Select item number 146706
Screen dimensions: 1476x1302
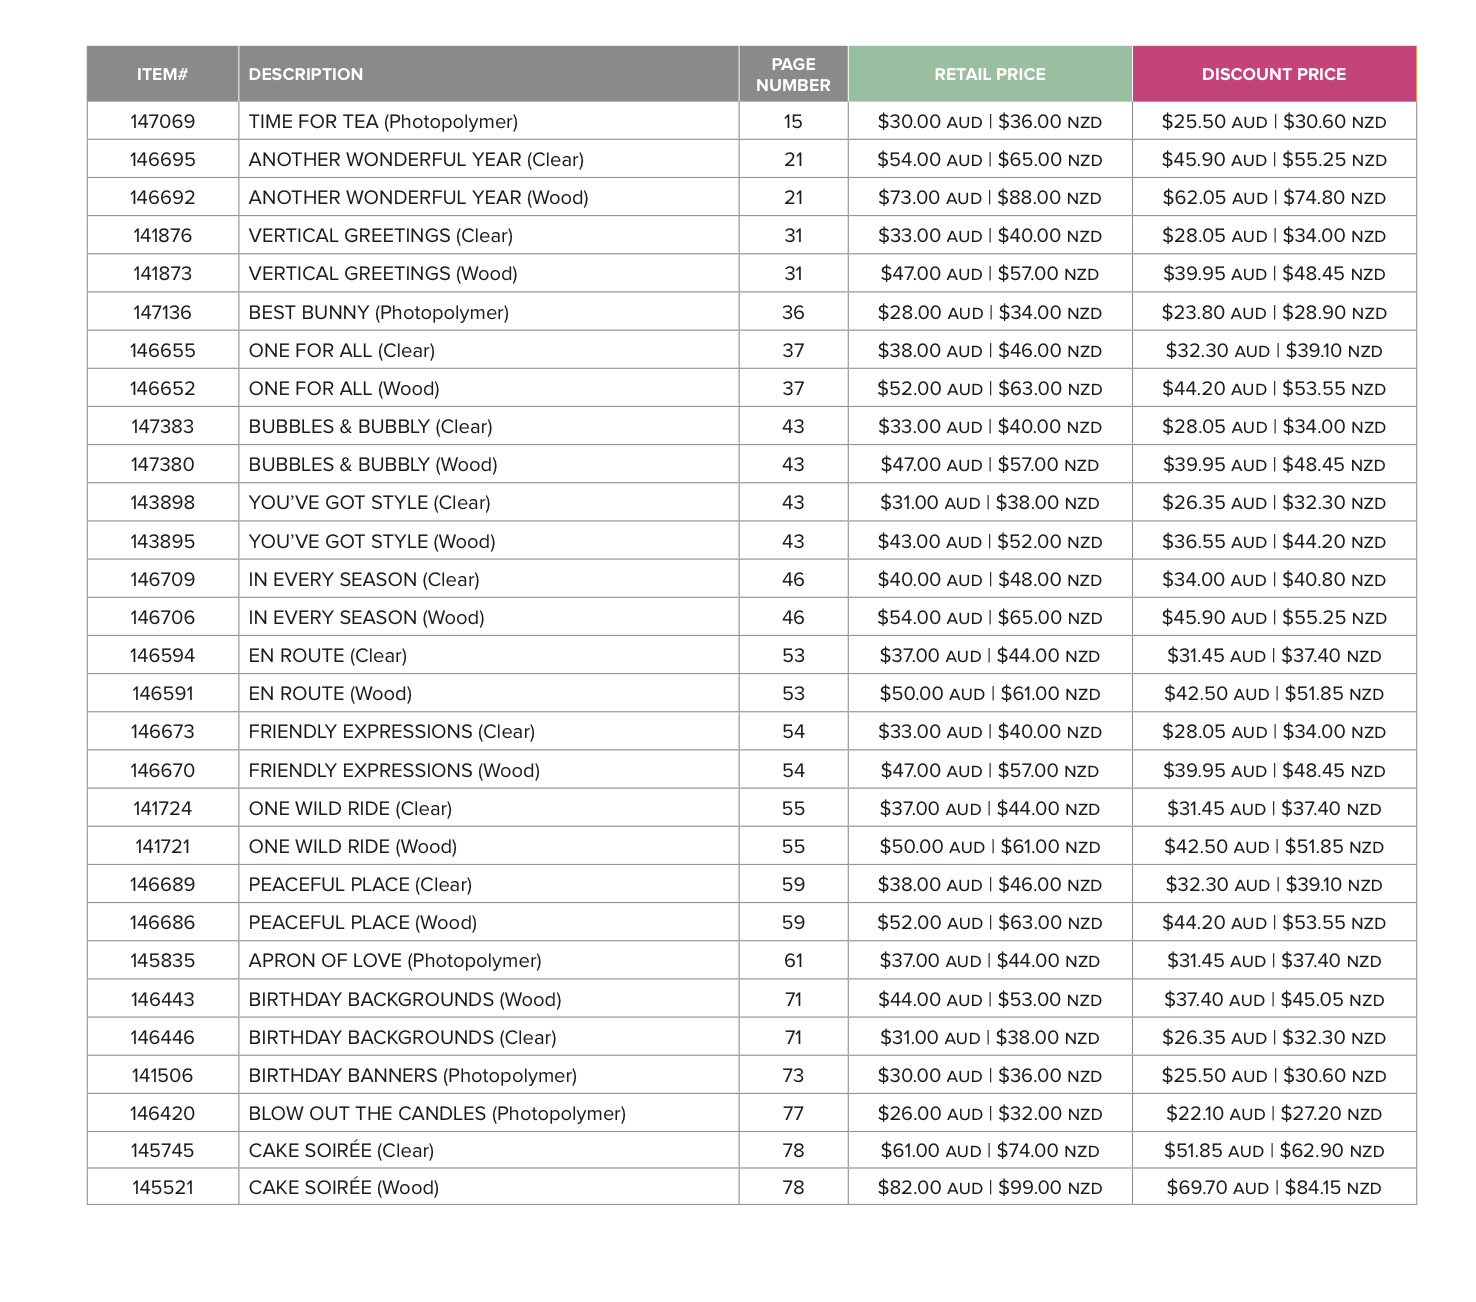point(163,618)
